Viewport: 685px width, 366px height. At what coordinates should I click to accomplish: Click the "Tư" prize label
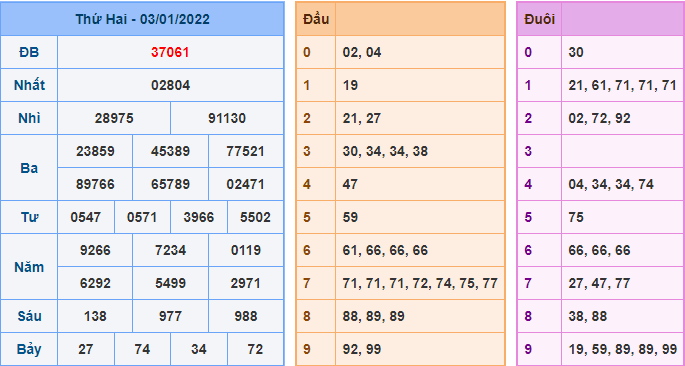coord(29,217)
